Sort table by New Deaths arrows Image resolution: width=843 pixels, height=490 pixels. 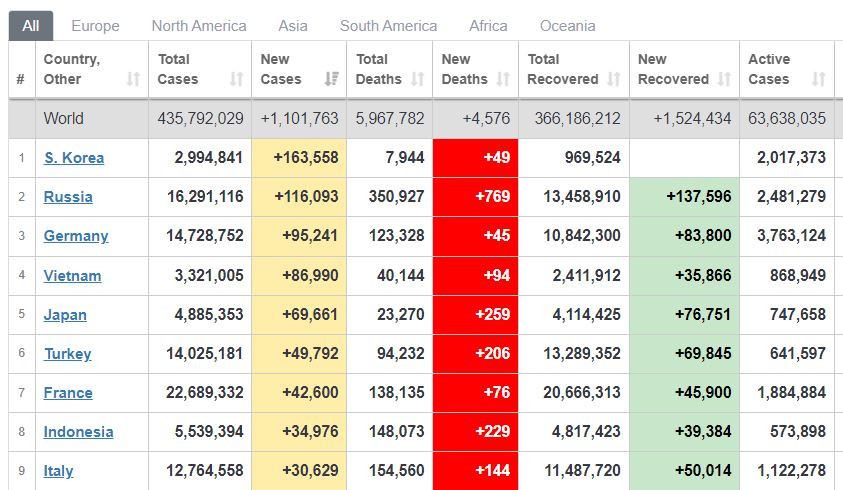(x=503, y=79)
